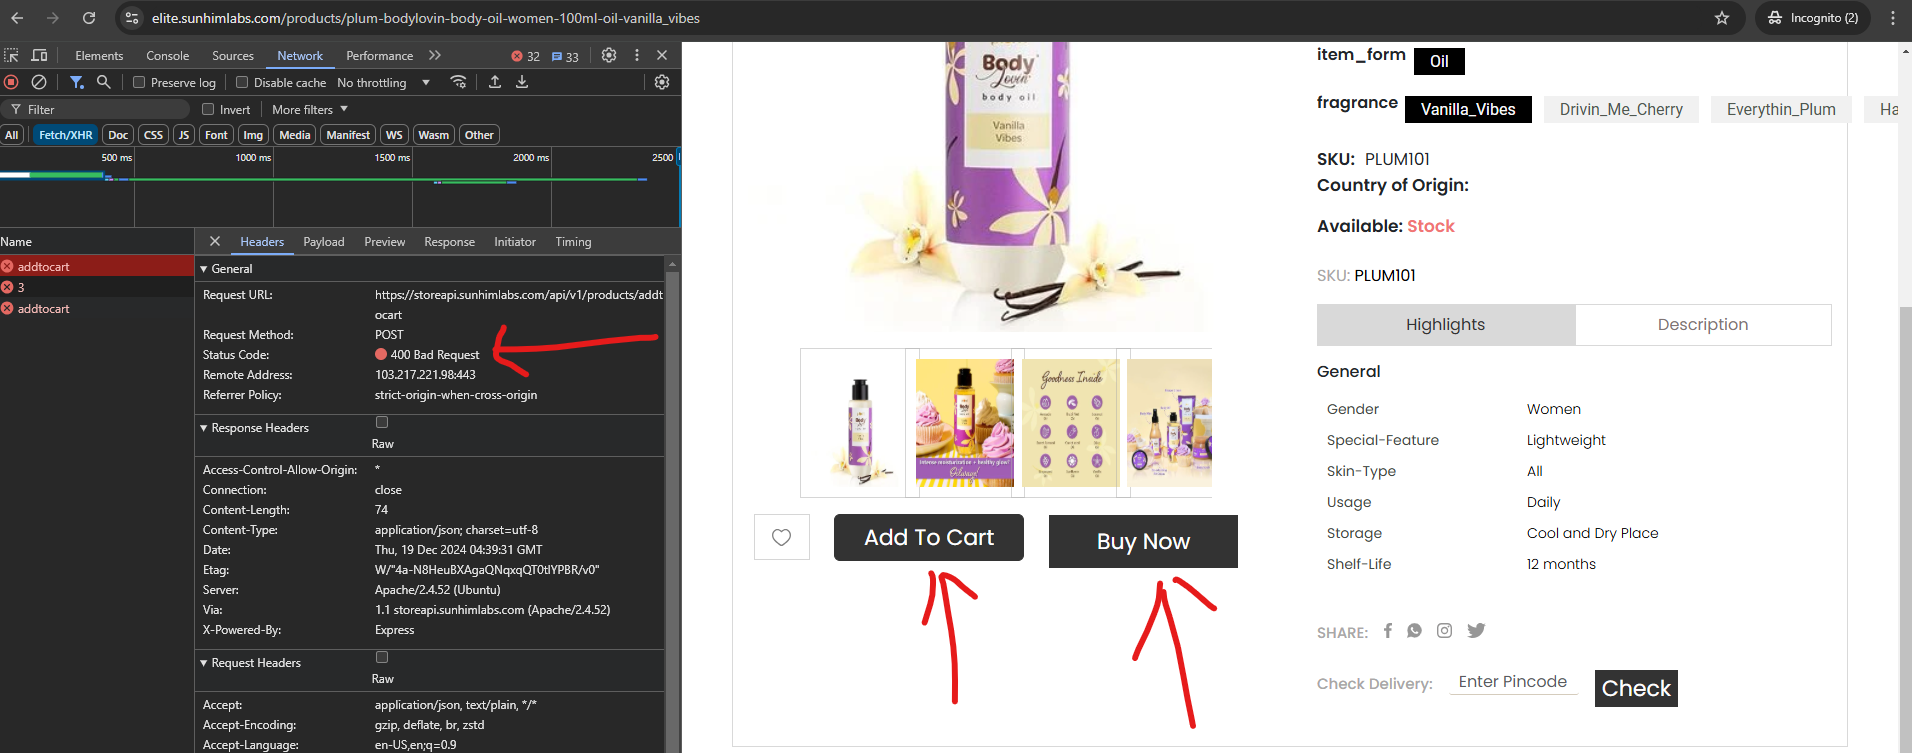Screen dimensions: 1912x753
Task: Click the Buy Now button
Action: point(1143,541)
